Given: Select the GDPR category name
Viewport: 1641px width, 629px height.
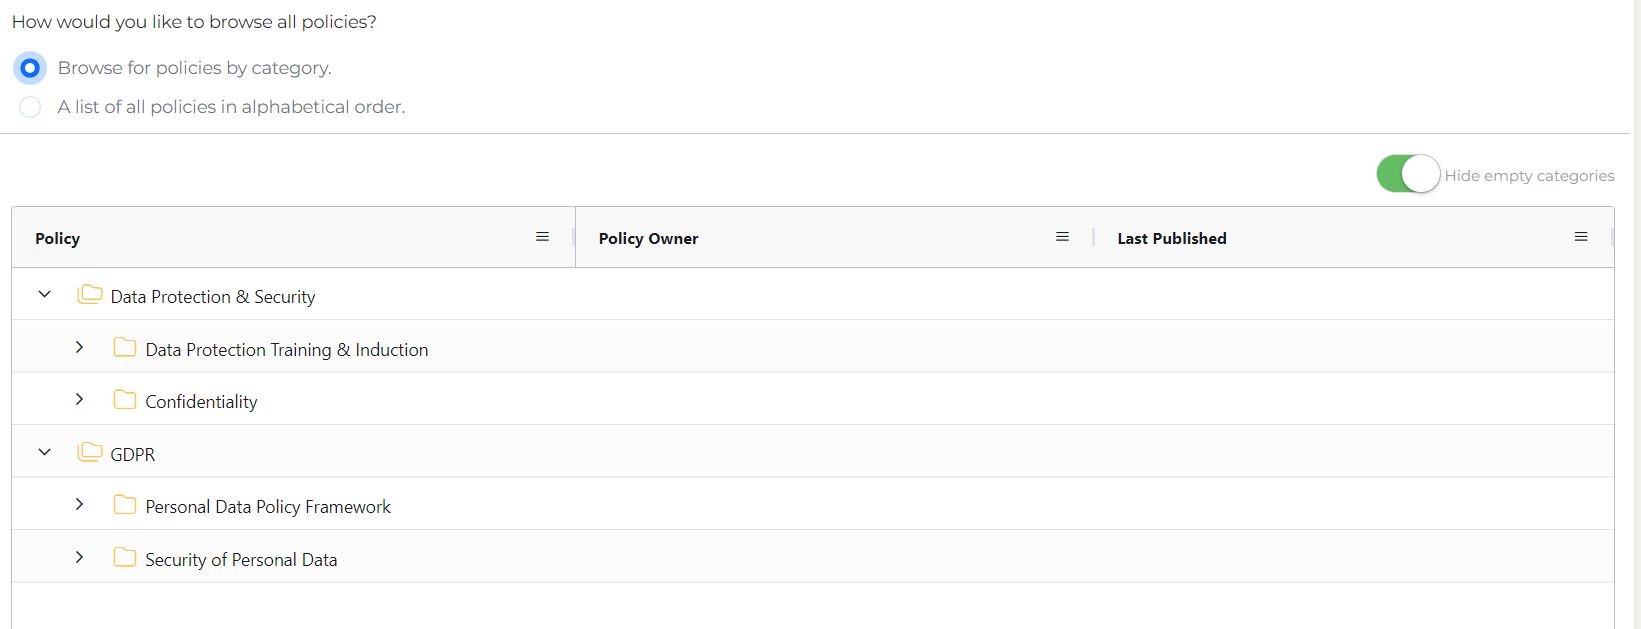Looking at the screenshot, I should [134, 453].
